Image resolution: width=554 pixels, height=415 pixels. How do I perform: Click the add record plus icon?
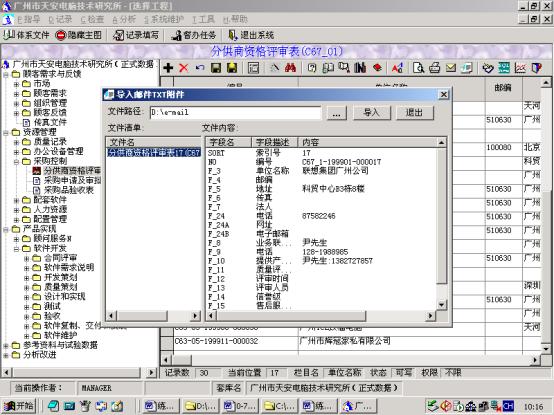[x=168, y=68]
